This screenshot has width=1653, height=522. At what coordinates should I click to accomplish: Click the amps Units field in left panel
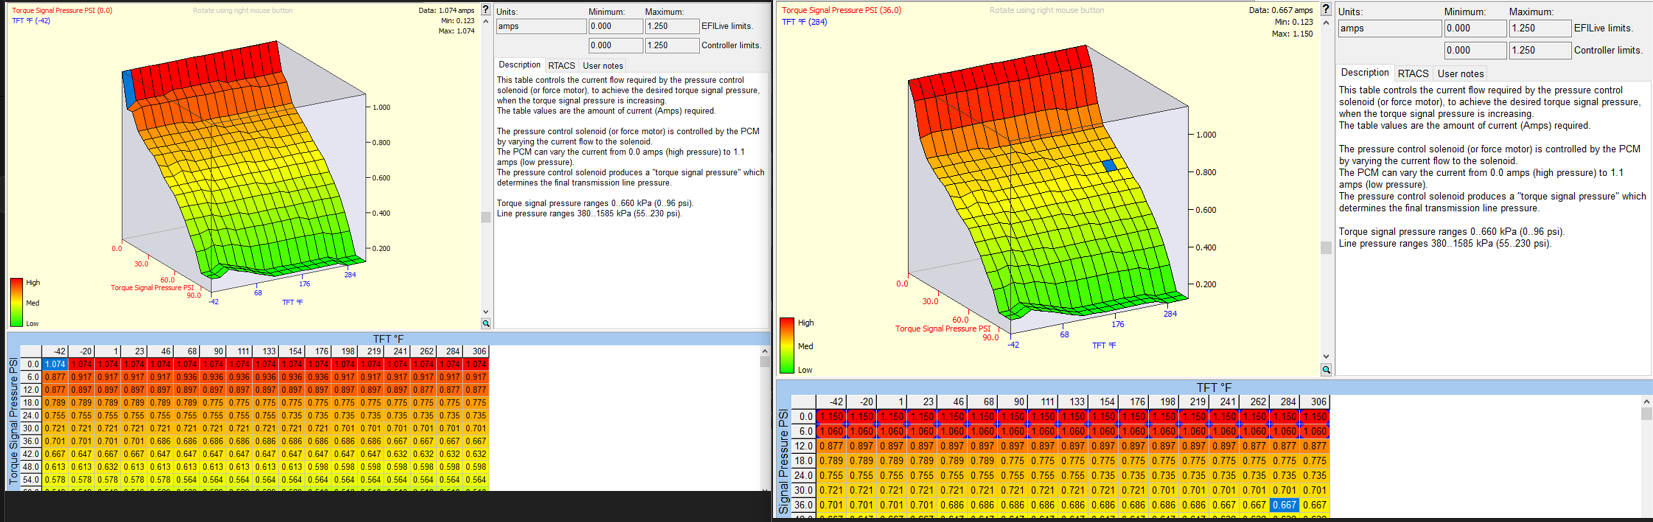pos(540,27)
